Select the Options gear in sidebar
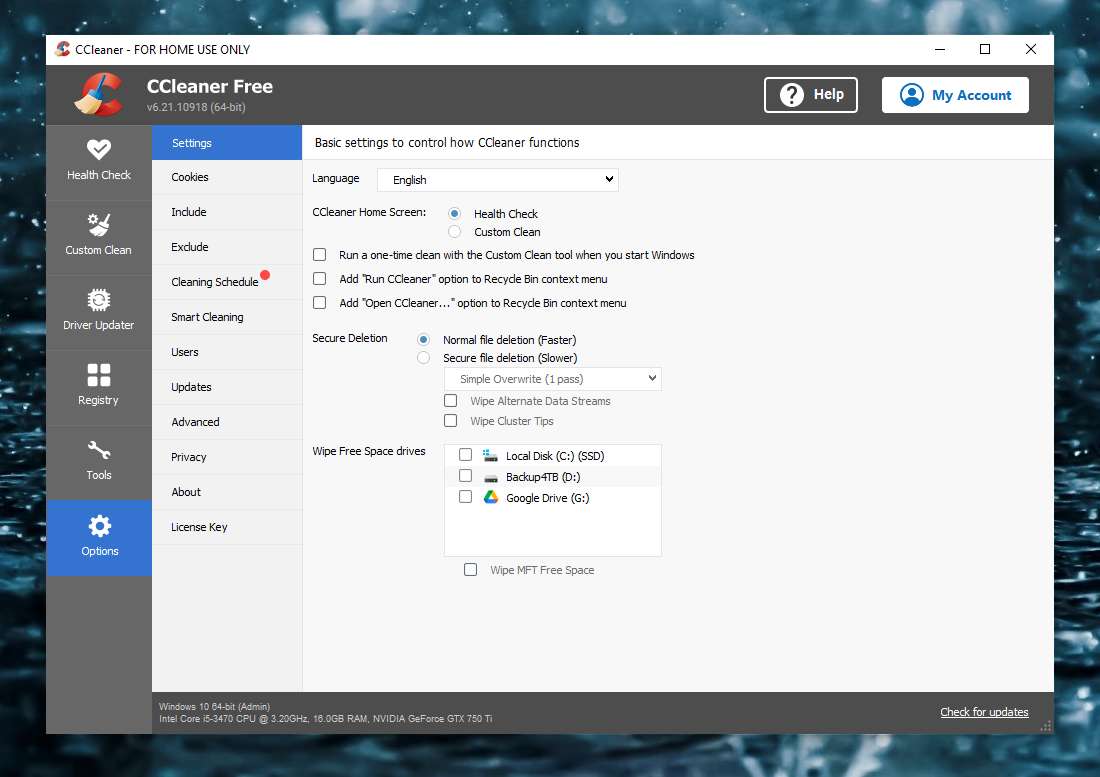Screen dimensions: 1100x777 click(x=99, y=538)
